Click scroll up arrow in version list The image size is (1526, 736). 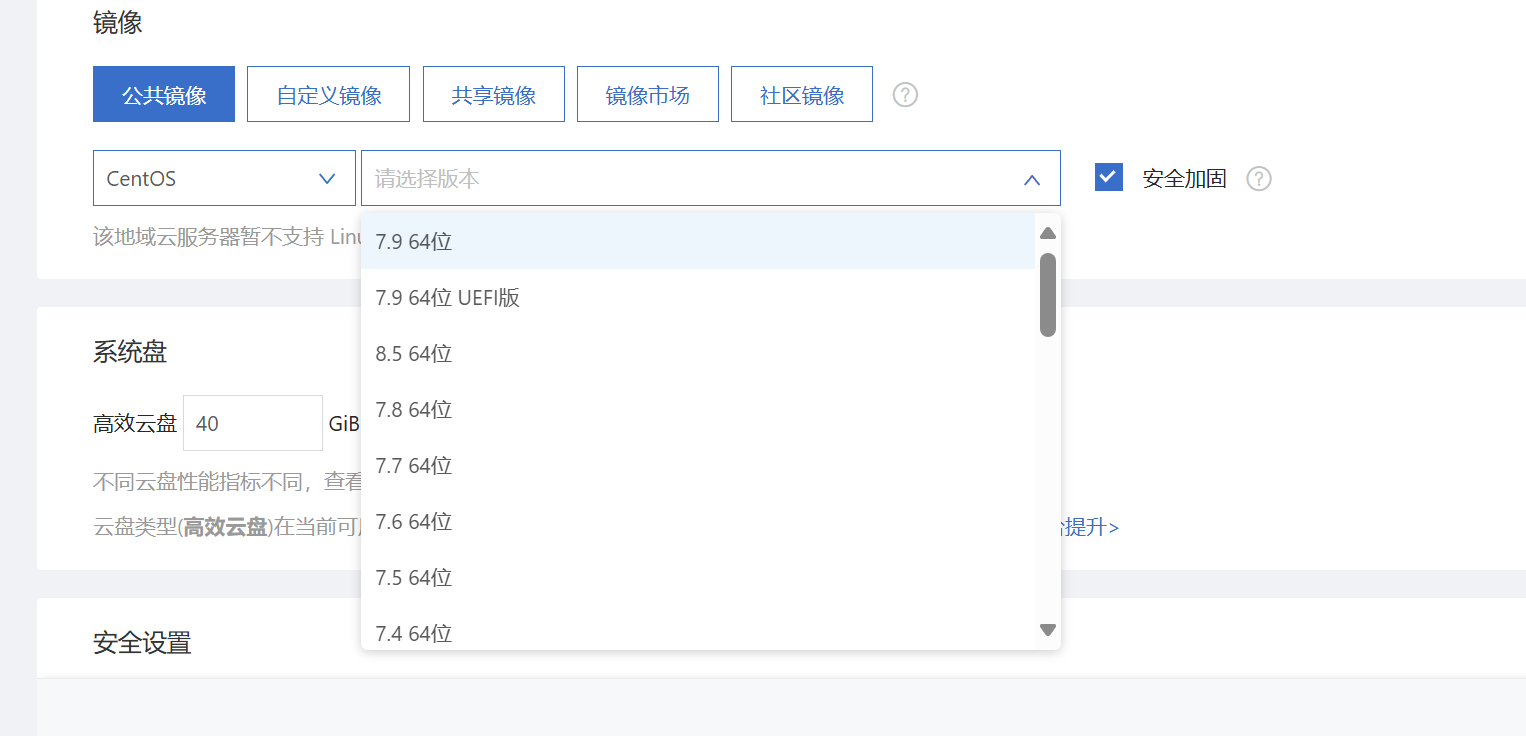[x=1048, y=233]
